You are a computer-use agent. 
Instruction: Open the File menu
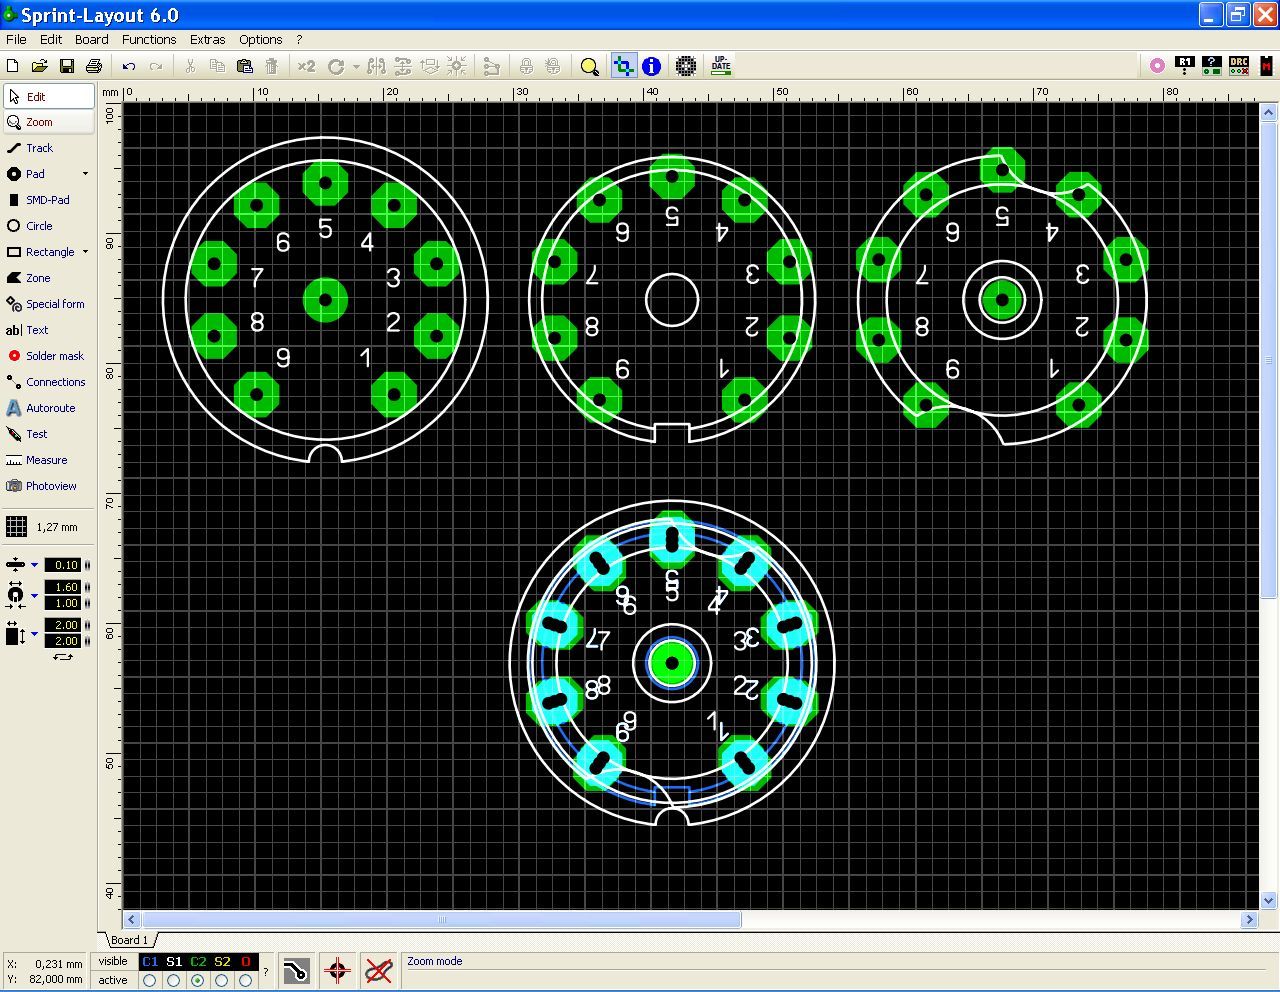click(x=16, y=40)
